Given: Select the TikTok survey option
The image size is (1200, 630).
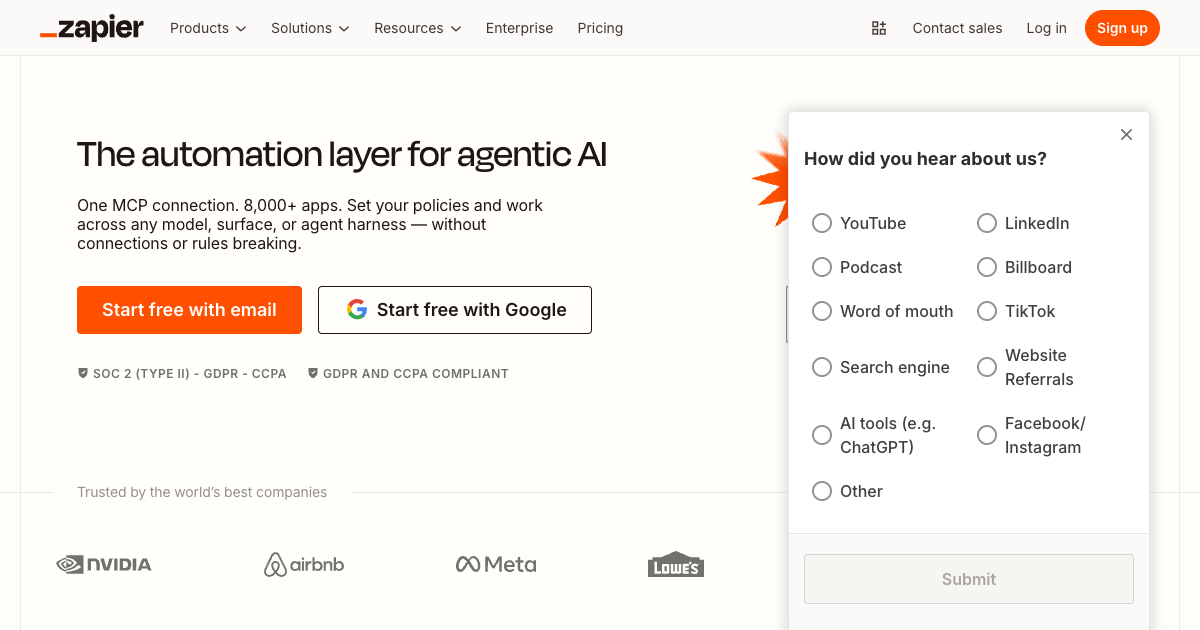Looking at the screenshot, I should pos(987,311).
